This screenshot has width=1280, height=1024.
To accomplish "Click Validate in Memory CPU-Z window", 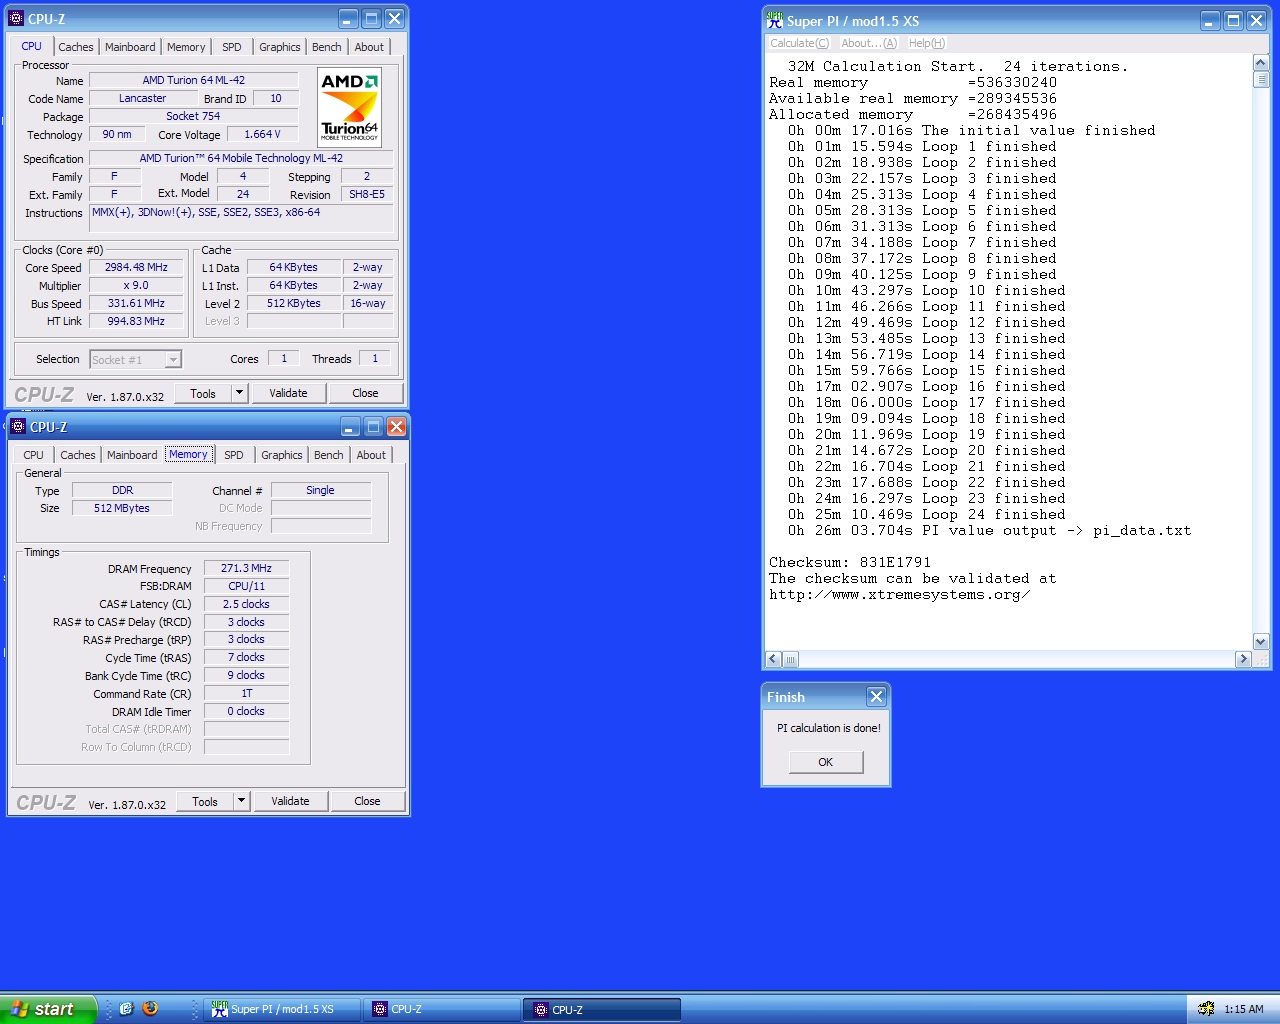I will pyautogui.click(x=290, y=802).
